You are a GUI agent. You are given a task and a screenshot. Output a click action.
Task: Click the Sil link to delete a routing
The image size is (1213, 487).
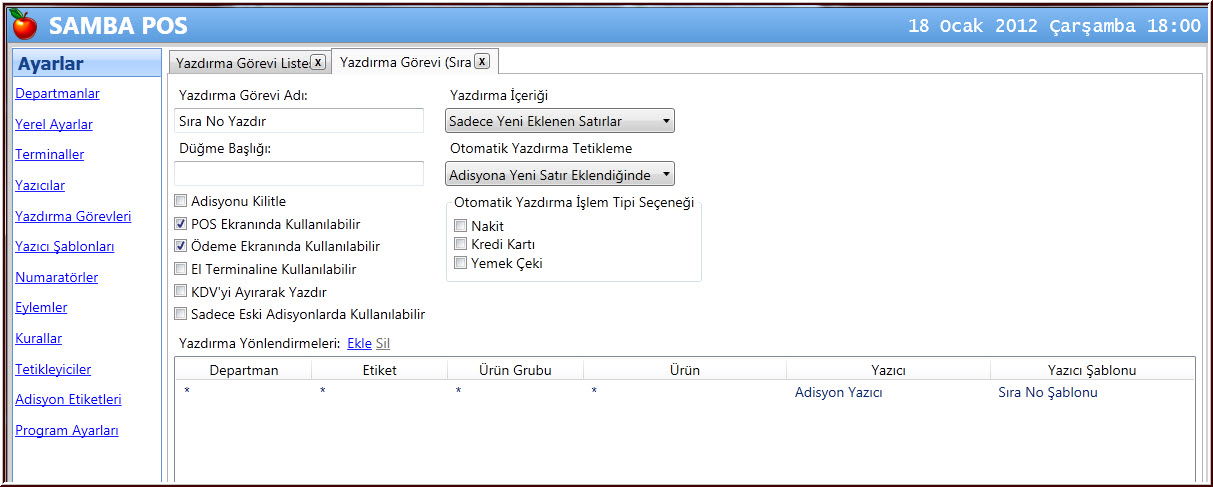[383, 343]
